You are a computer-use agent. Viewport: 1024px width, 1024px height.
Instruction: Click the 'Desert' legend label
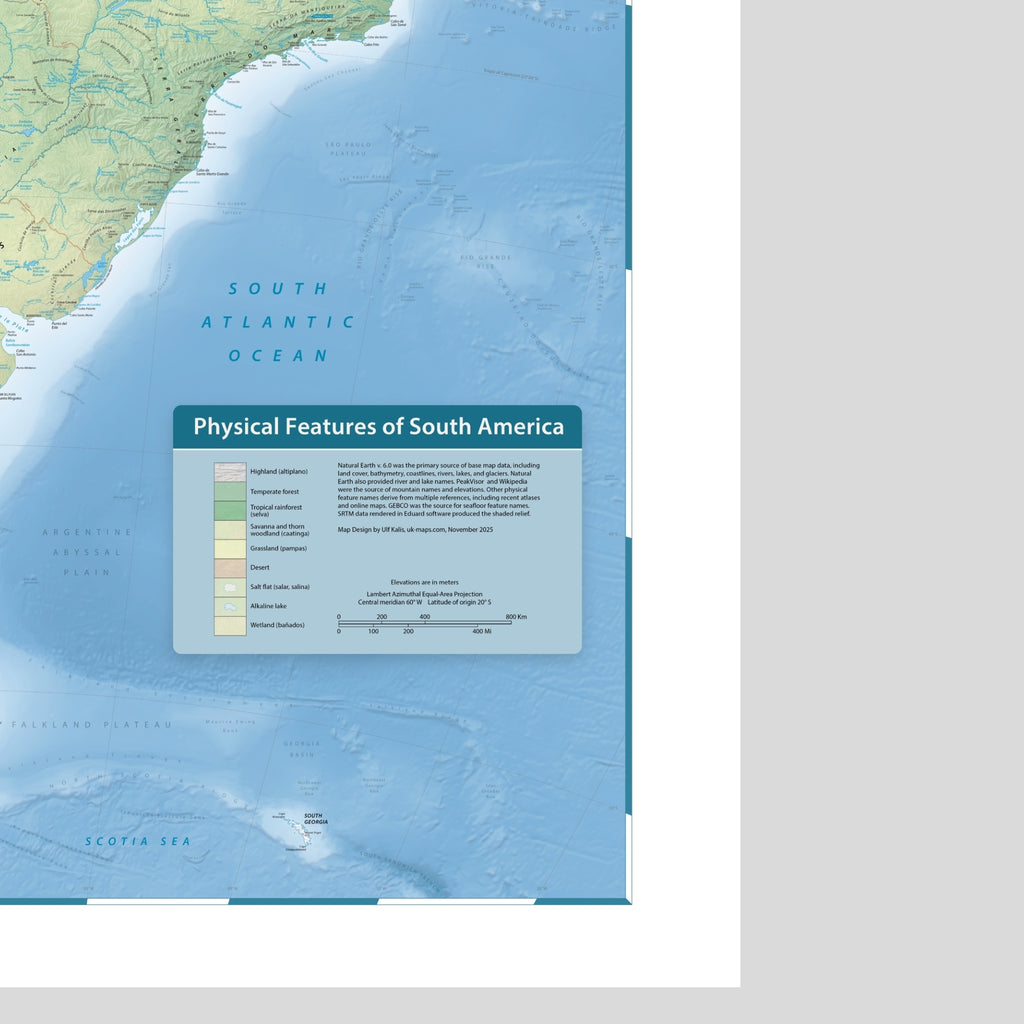(260, 568)
